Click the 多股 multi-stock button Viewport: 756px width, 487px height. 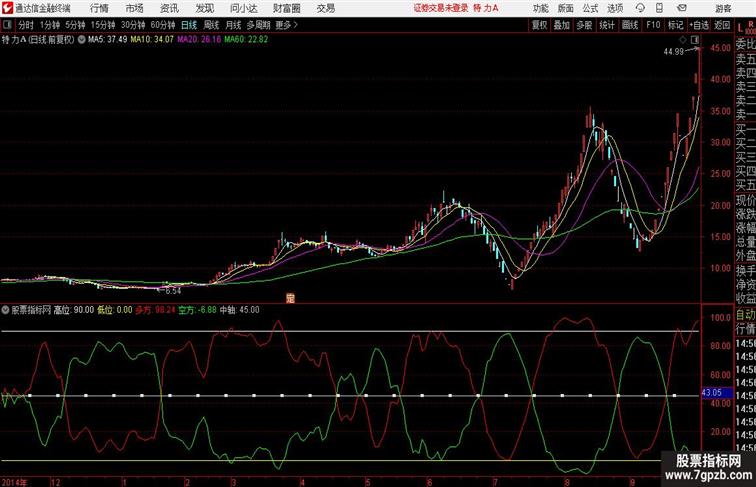pos(584,25)
